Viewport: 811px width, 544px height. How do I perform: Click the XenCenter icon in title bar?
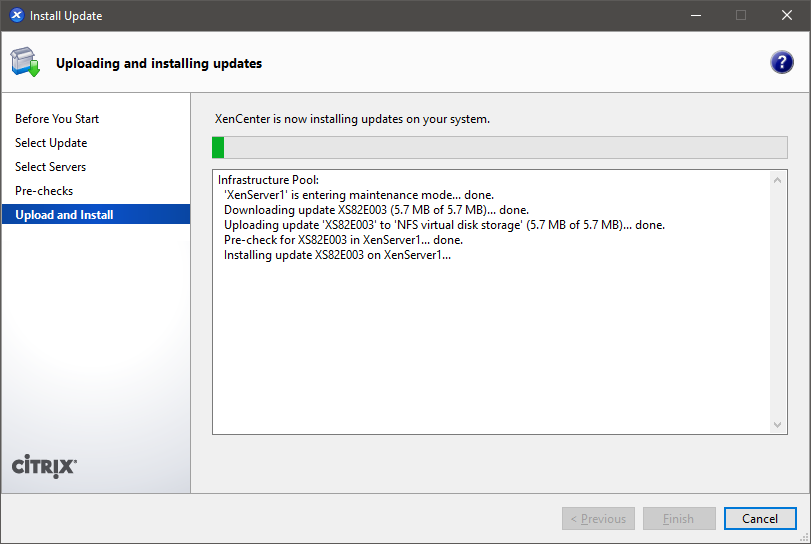pyautogui.click(x=16, y=16)
